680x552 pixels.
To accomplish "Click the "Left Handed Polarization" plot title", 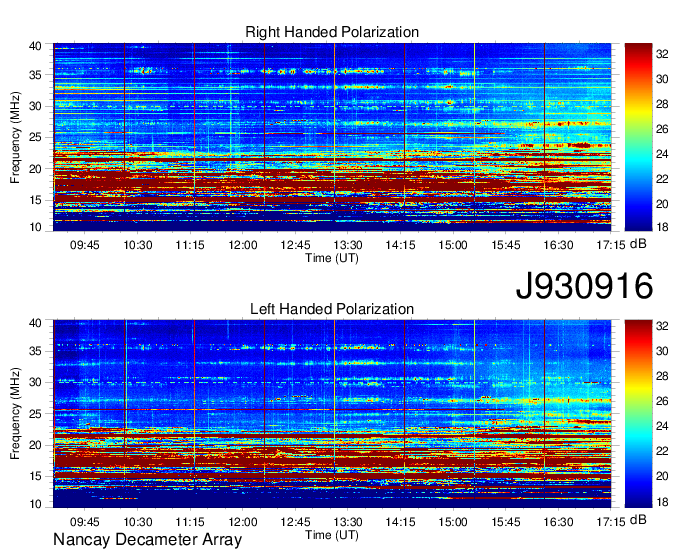I will [332, 309].
